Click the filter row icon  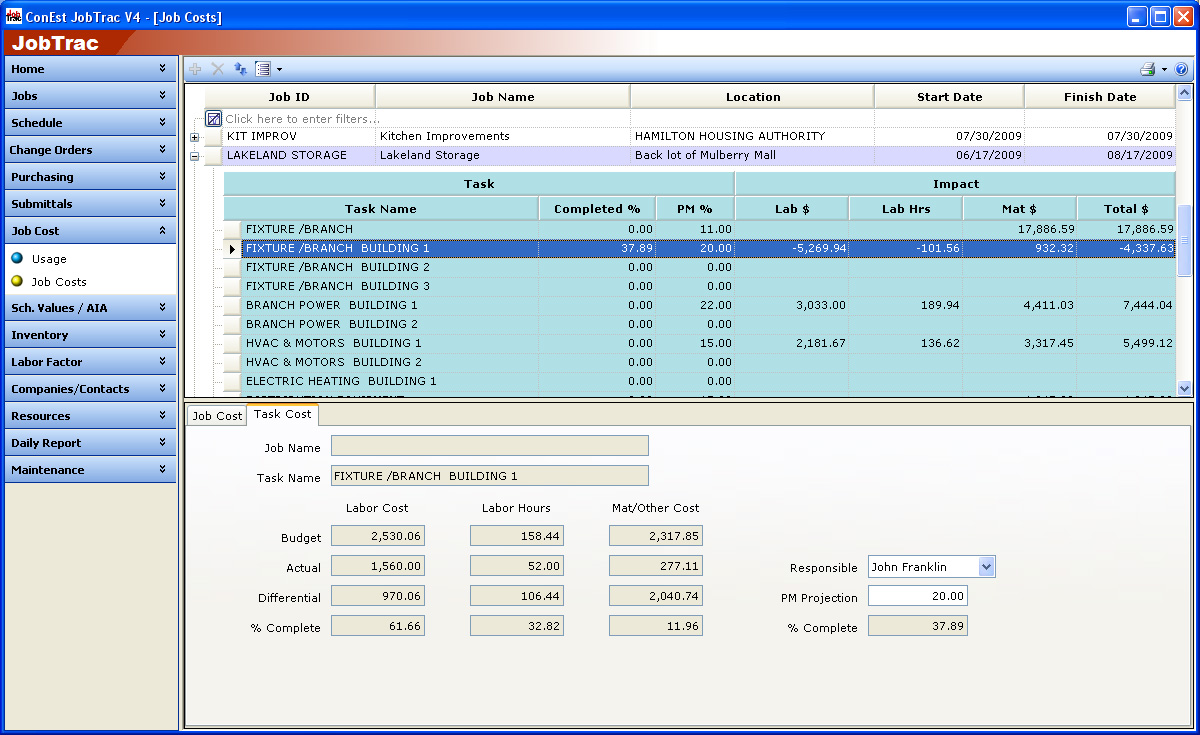pos(213,118)
